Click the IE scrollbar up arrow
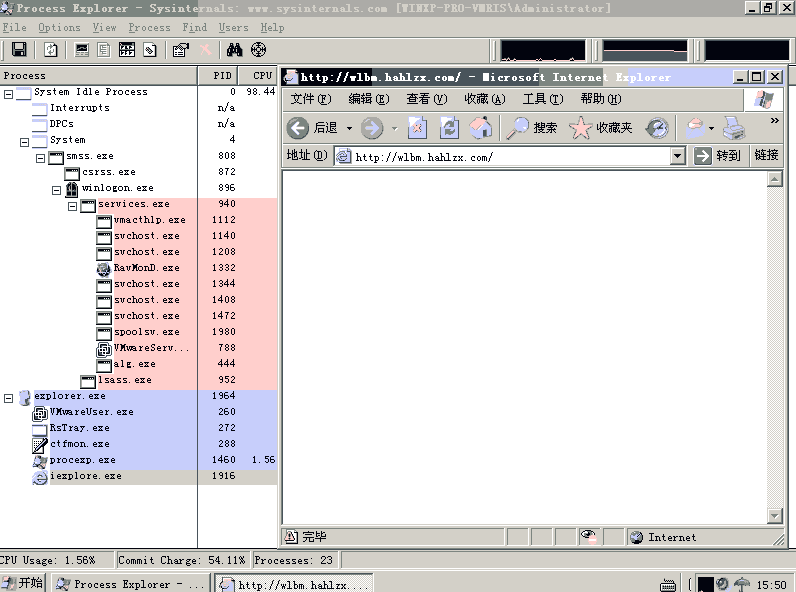796x592 pixels. coord(774,179)
